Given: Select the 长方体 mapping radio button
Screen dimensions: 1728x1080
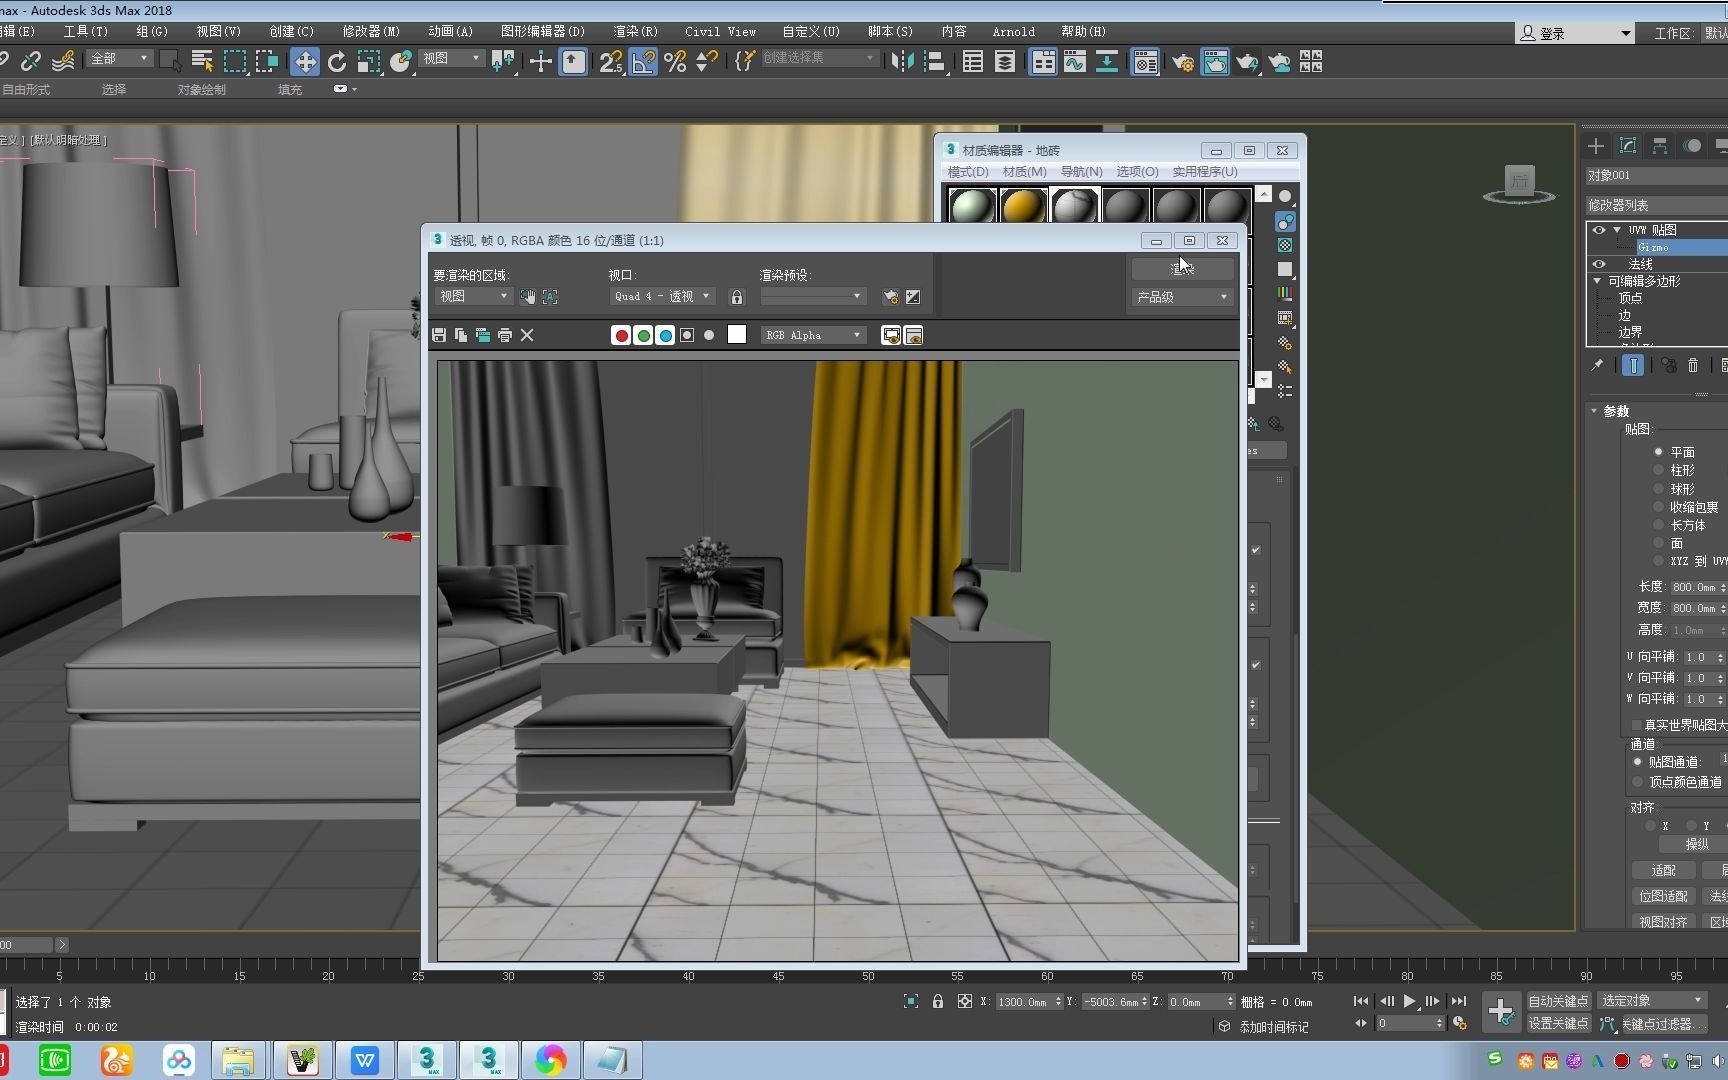Looking at the screenshot, I should 1658,525.
